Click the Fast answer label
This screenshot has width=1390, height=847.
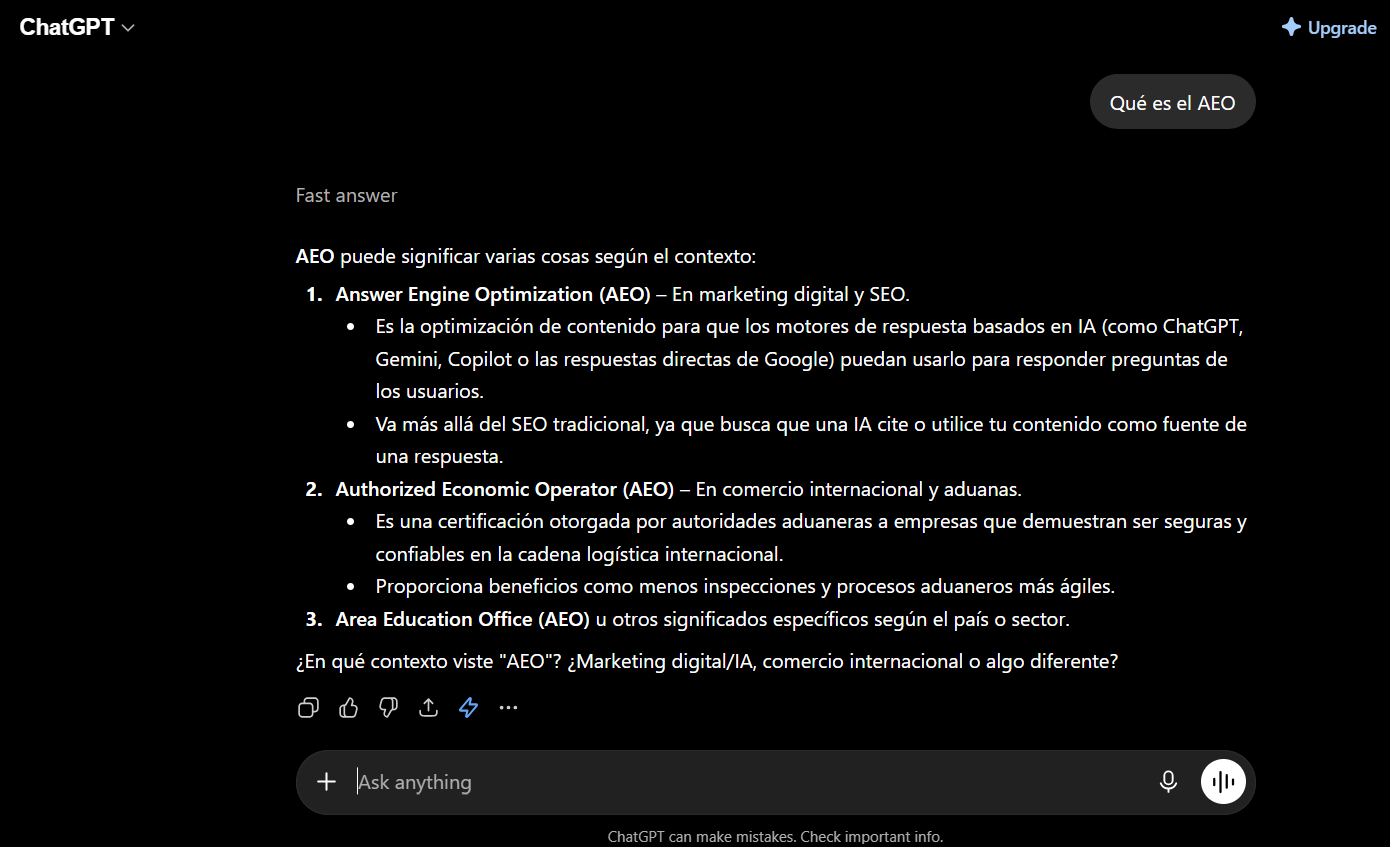tap(346, 196)
